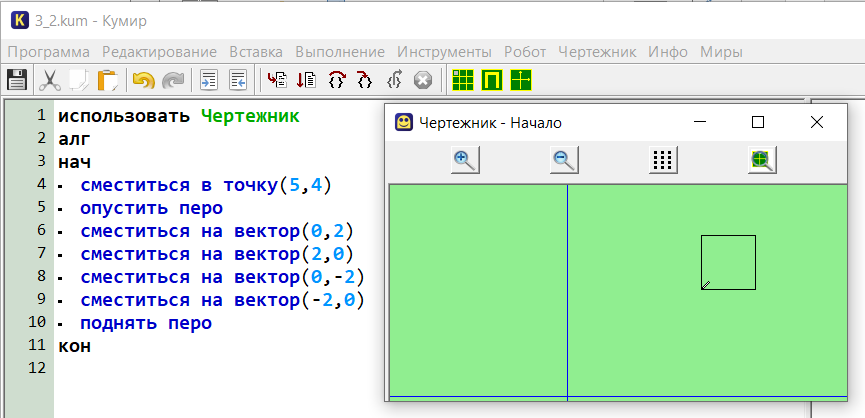Click the pen marker at square corner

706,285
